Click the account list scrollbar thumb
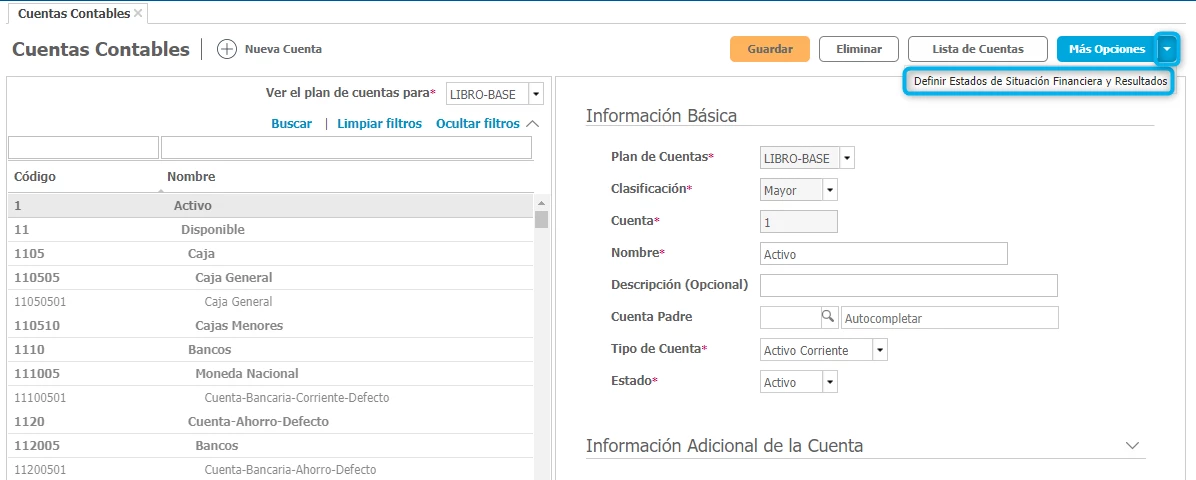Screen dimensions: 1196x480 pyautogui.click(x=541, y=219)
